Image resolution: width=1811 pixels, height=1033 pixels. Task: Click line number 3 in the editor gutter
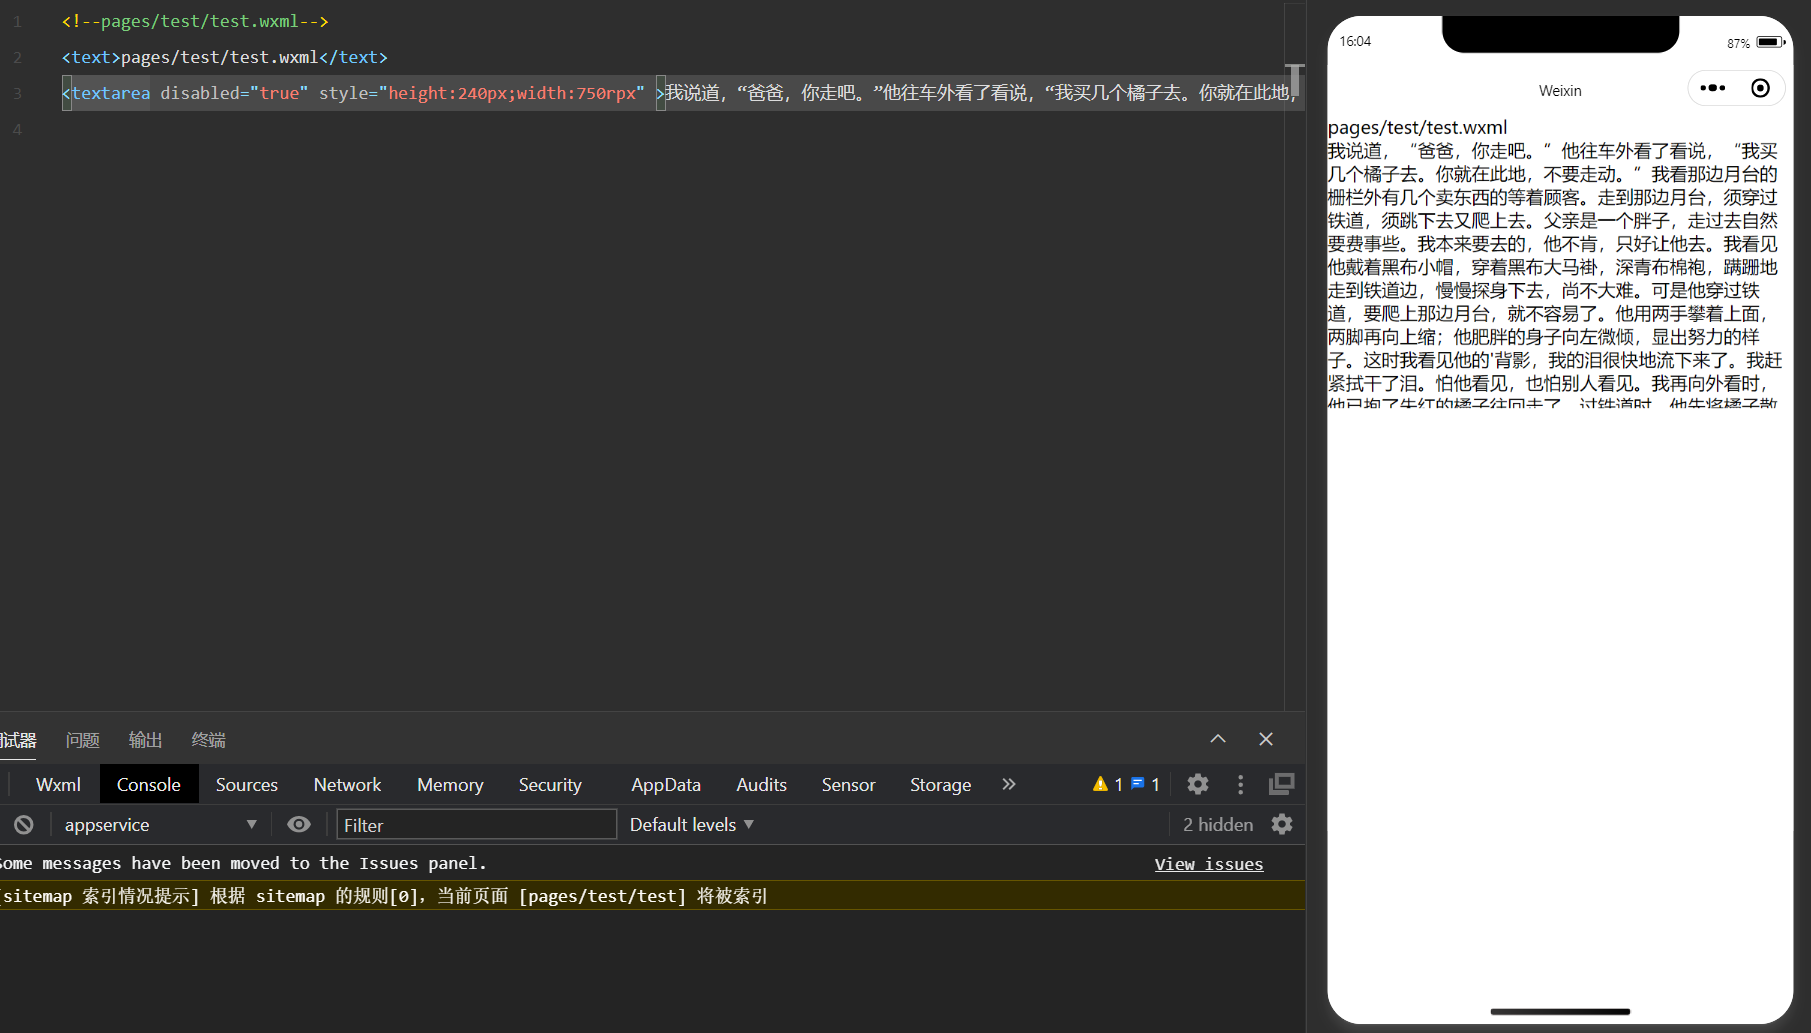tap(17, 93)
